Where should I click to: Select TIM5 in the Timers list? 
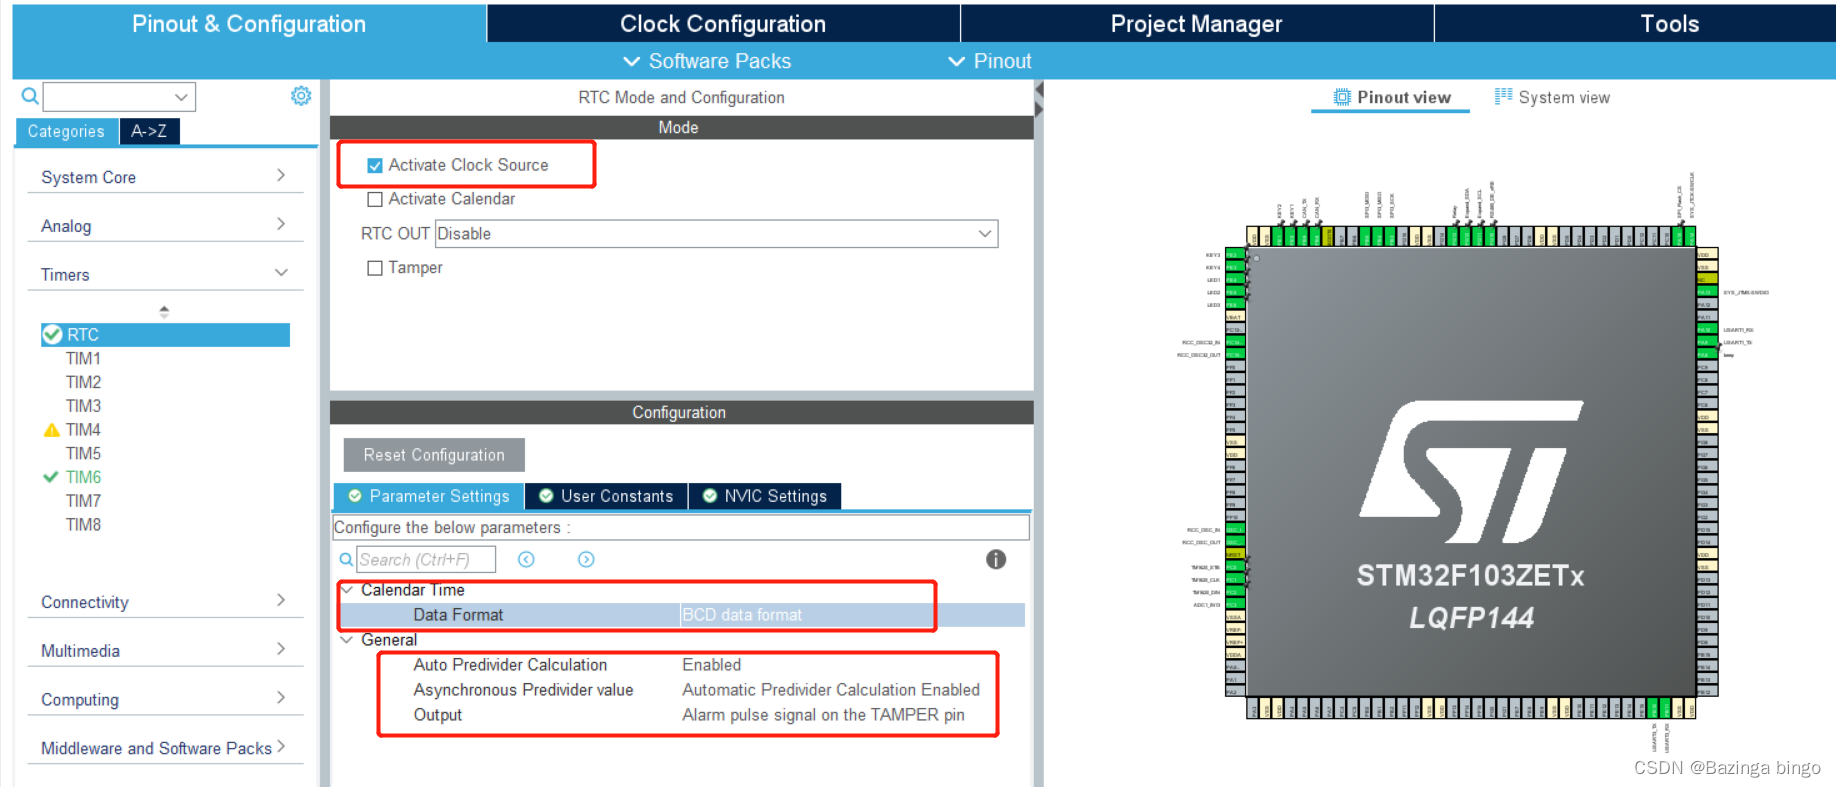(x=83, y=453)
